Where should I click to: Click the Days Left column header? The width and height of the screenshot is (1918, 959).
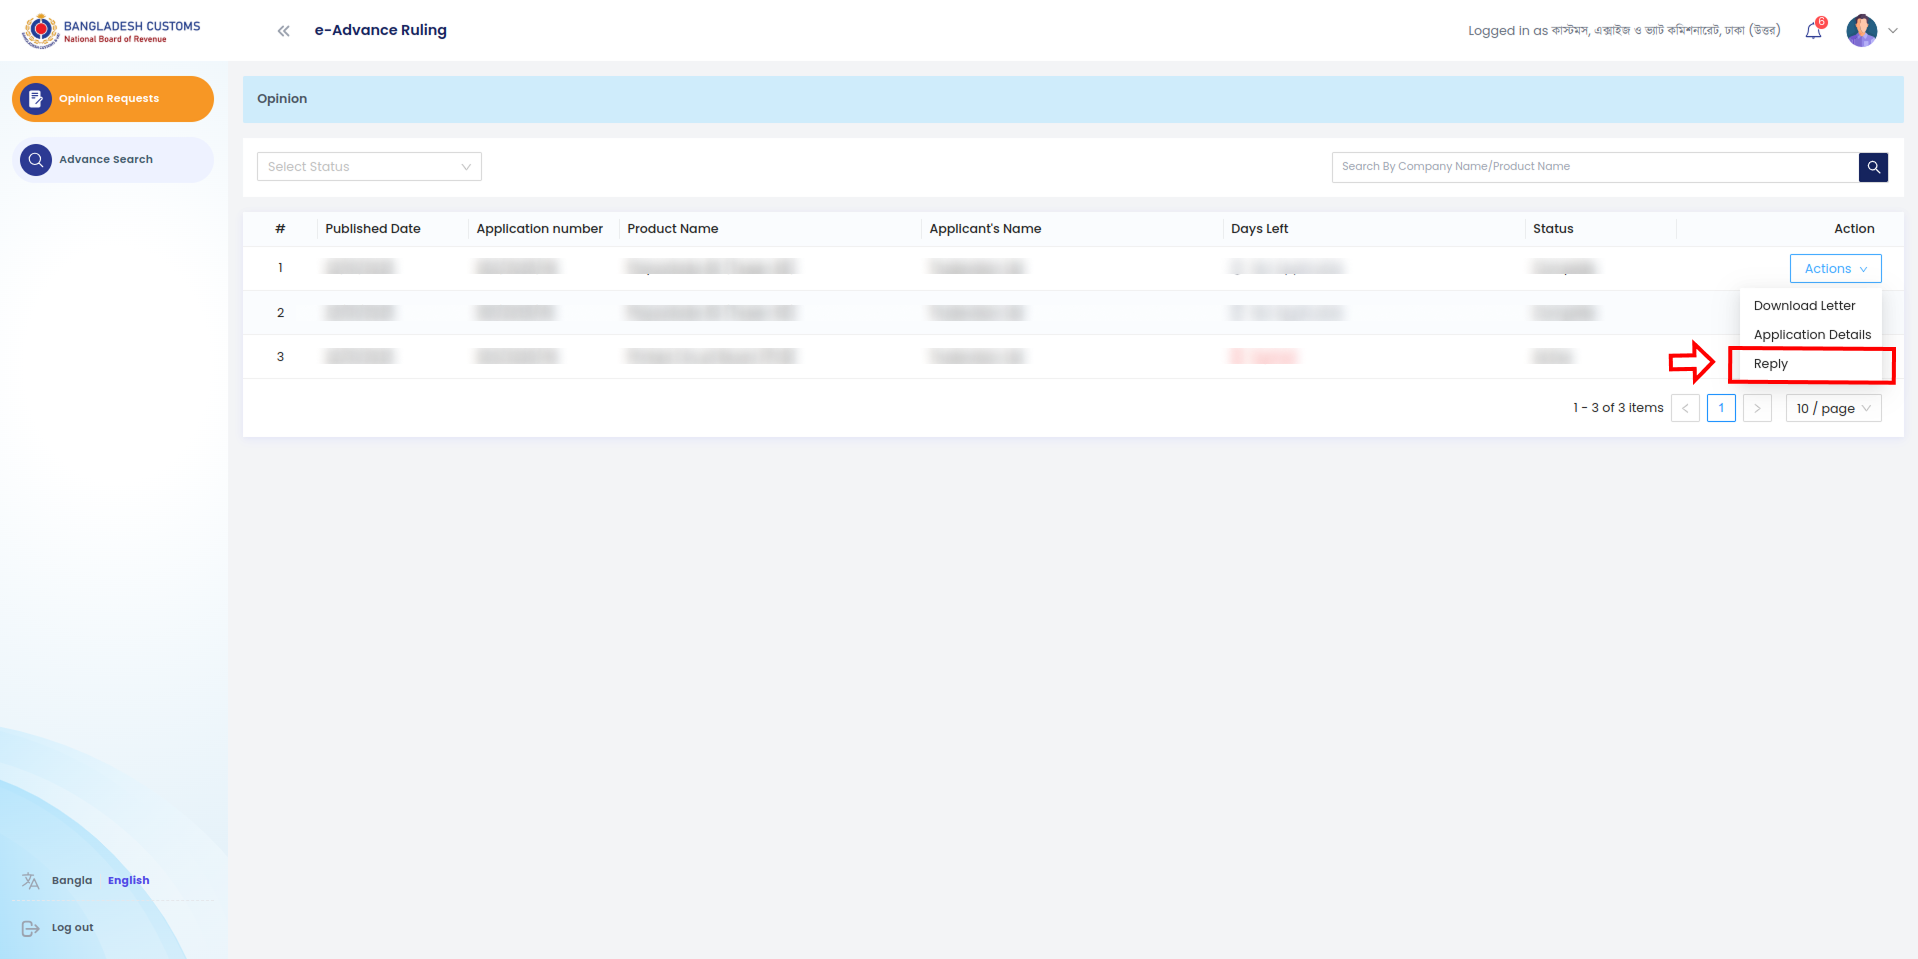pyautogui.click(x=1260, y=229)
